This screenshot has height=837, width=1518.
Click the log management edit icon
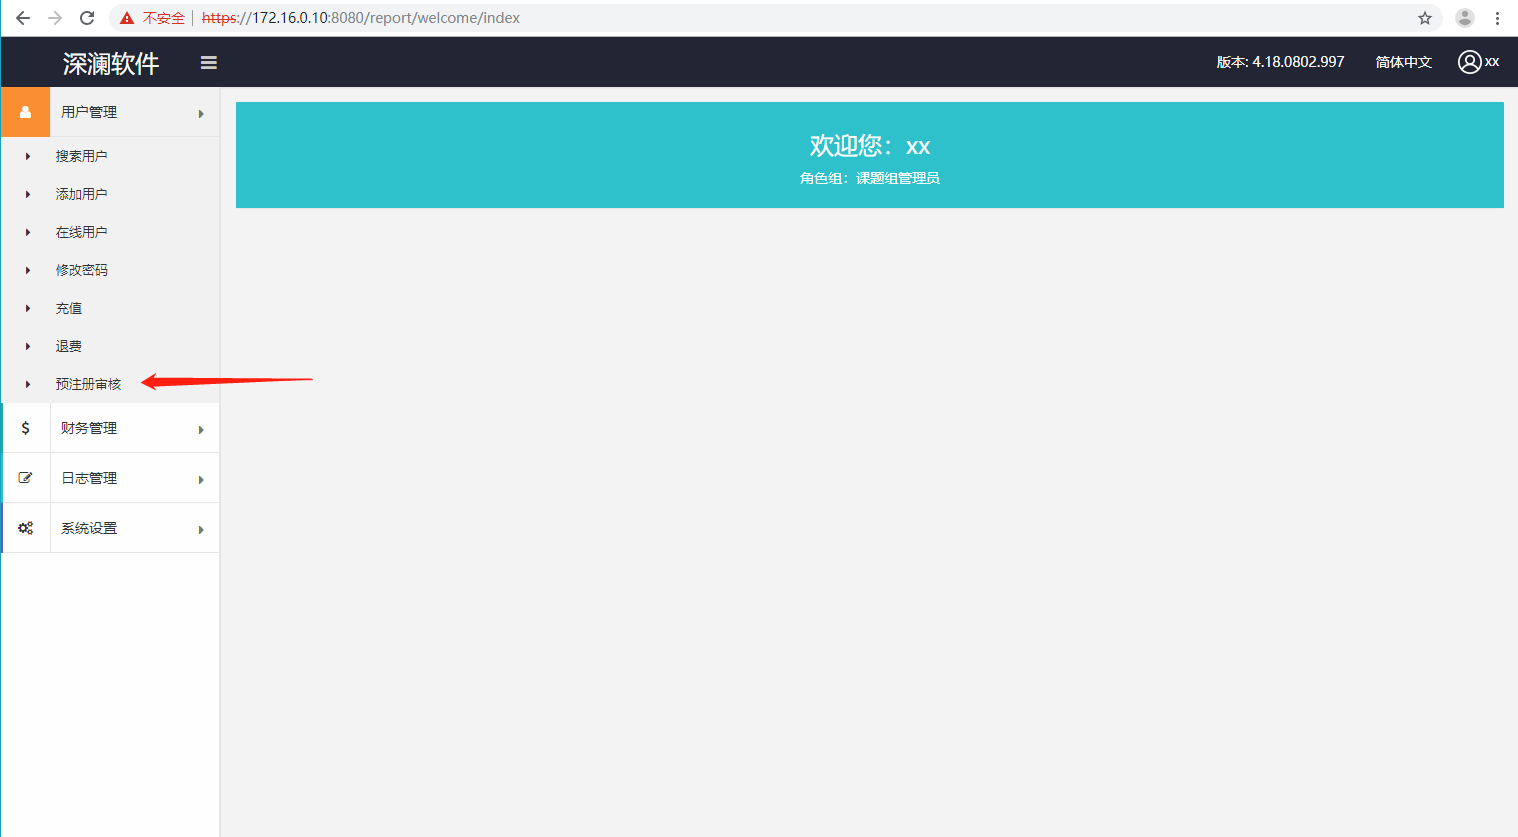tap(25, 478)
